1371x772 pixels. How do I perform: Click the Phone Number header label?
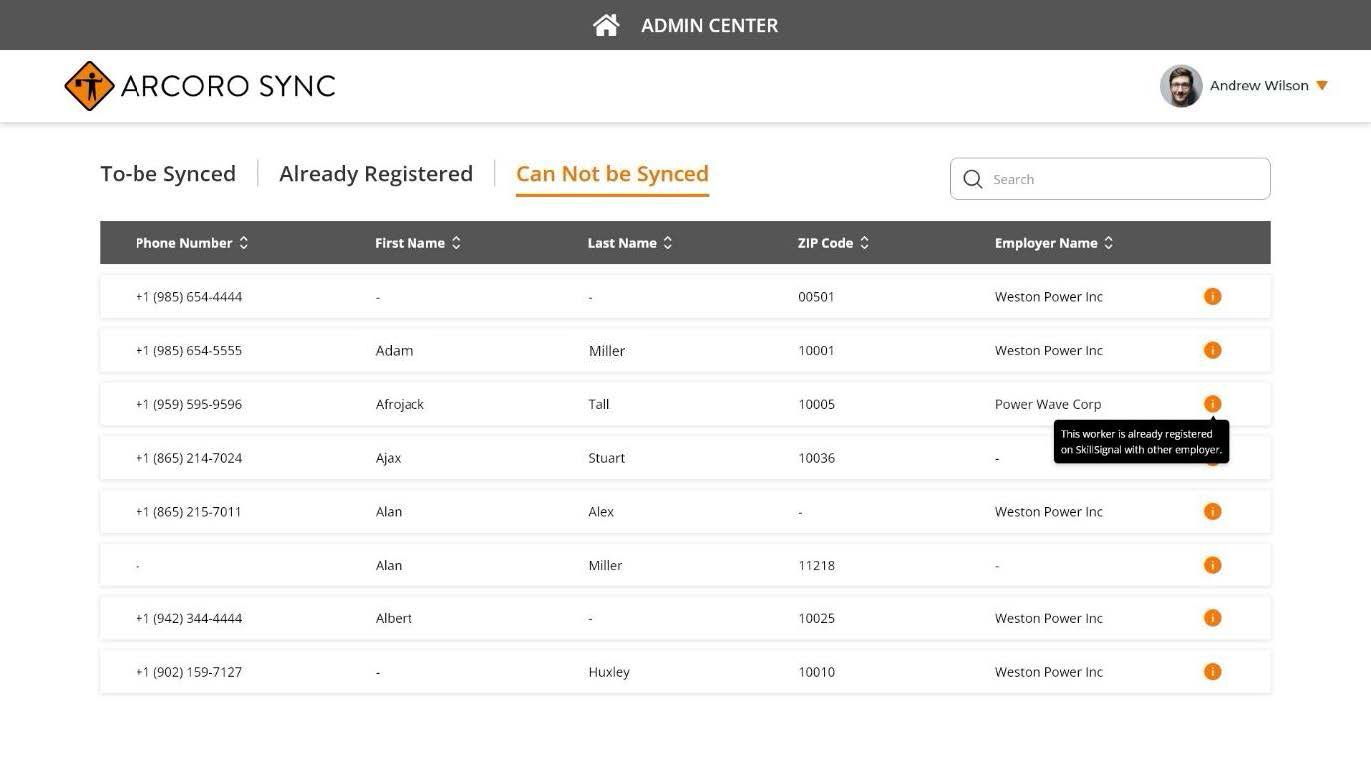pos(184,243)
